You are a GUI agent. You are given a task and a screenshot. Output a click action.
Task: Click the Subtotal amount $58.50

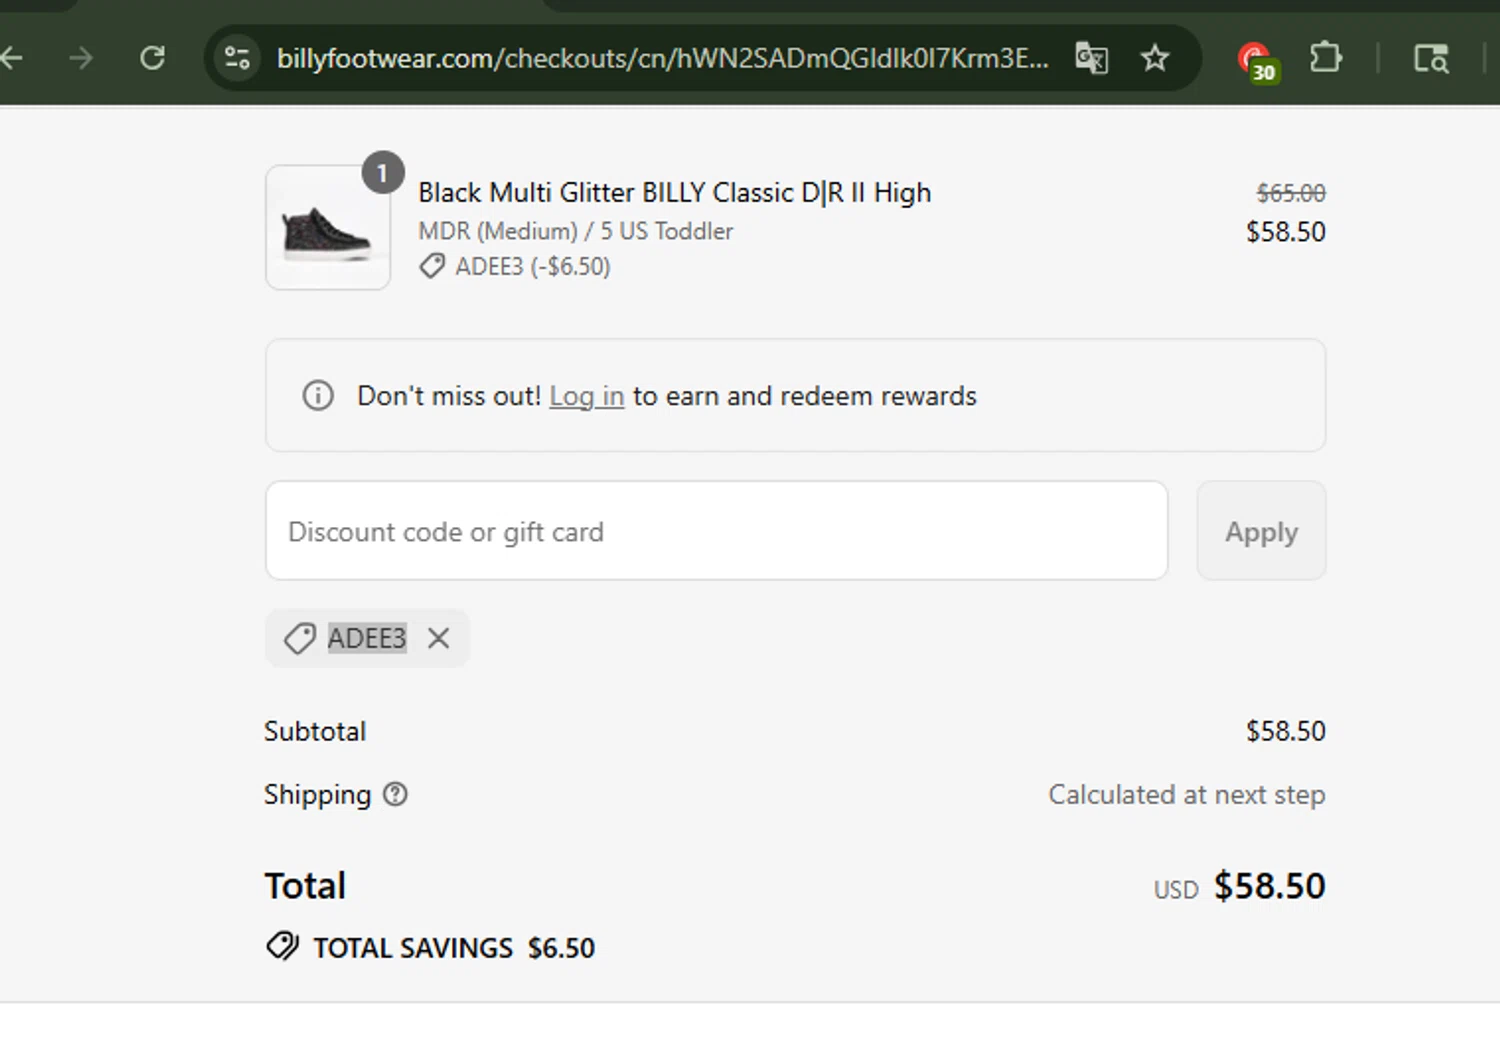[1286, 731]
